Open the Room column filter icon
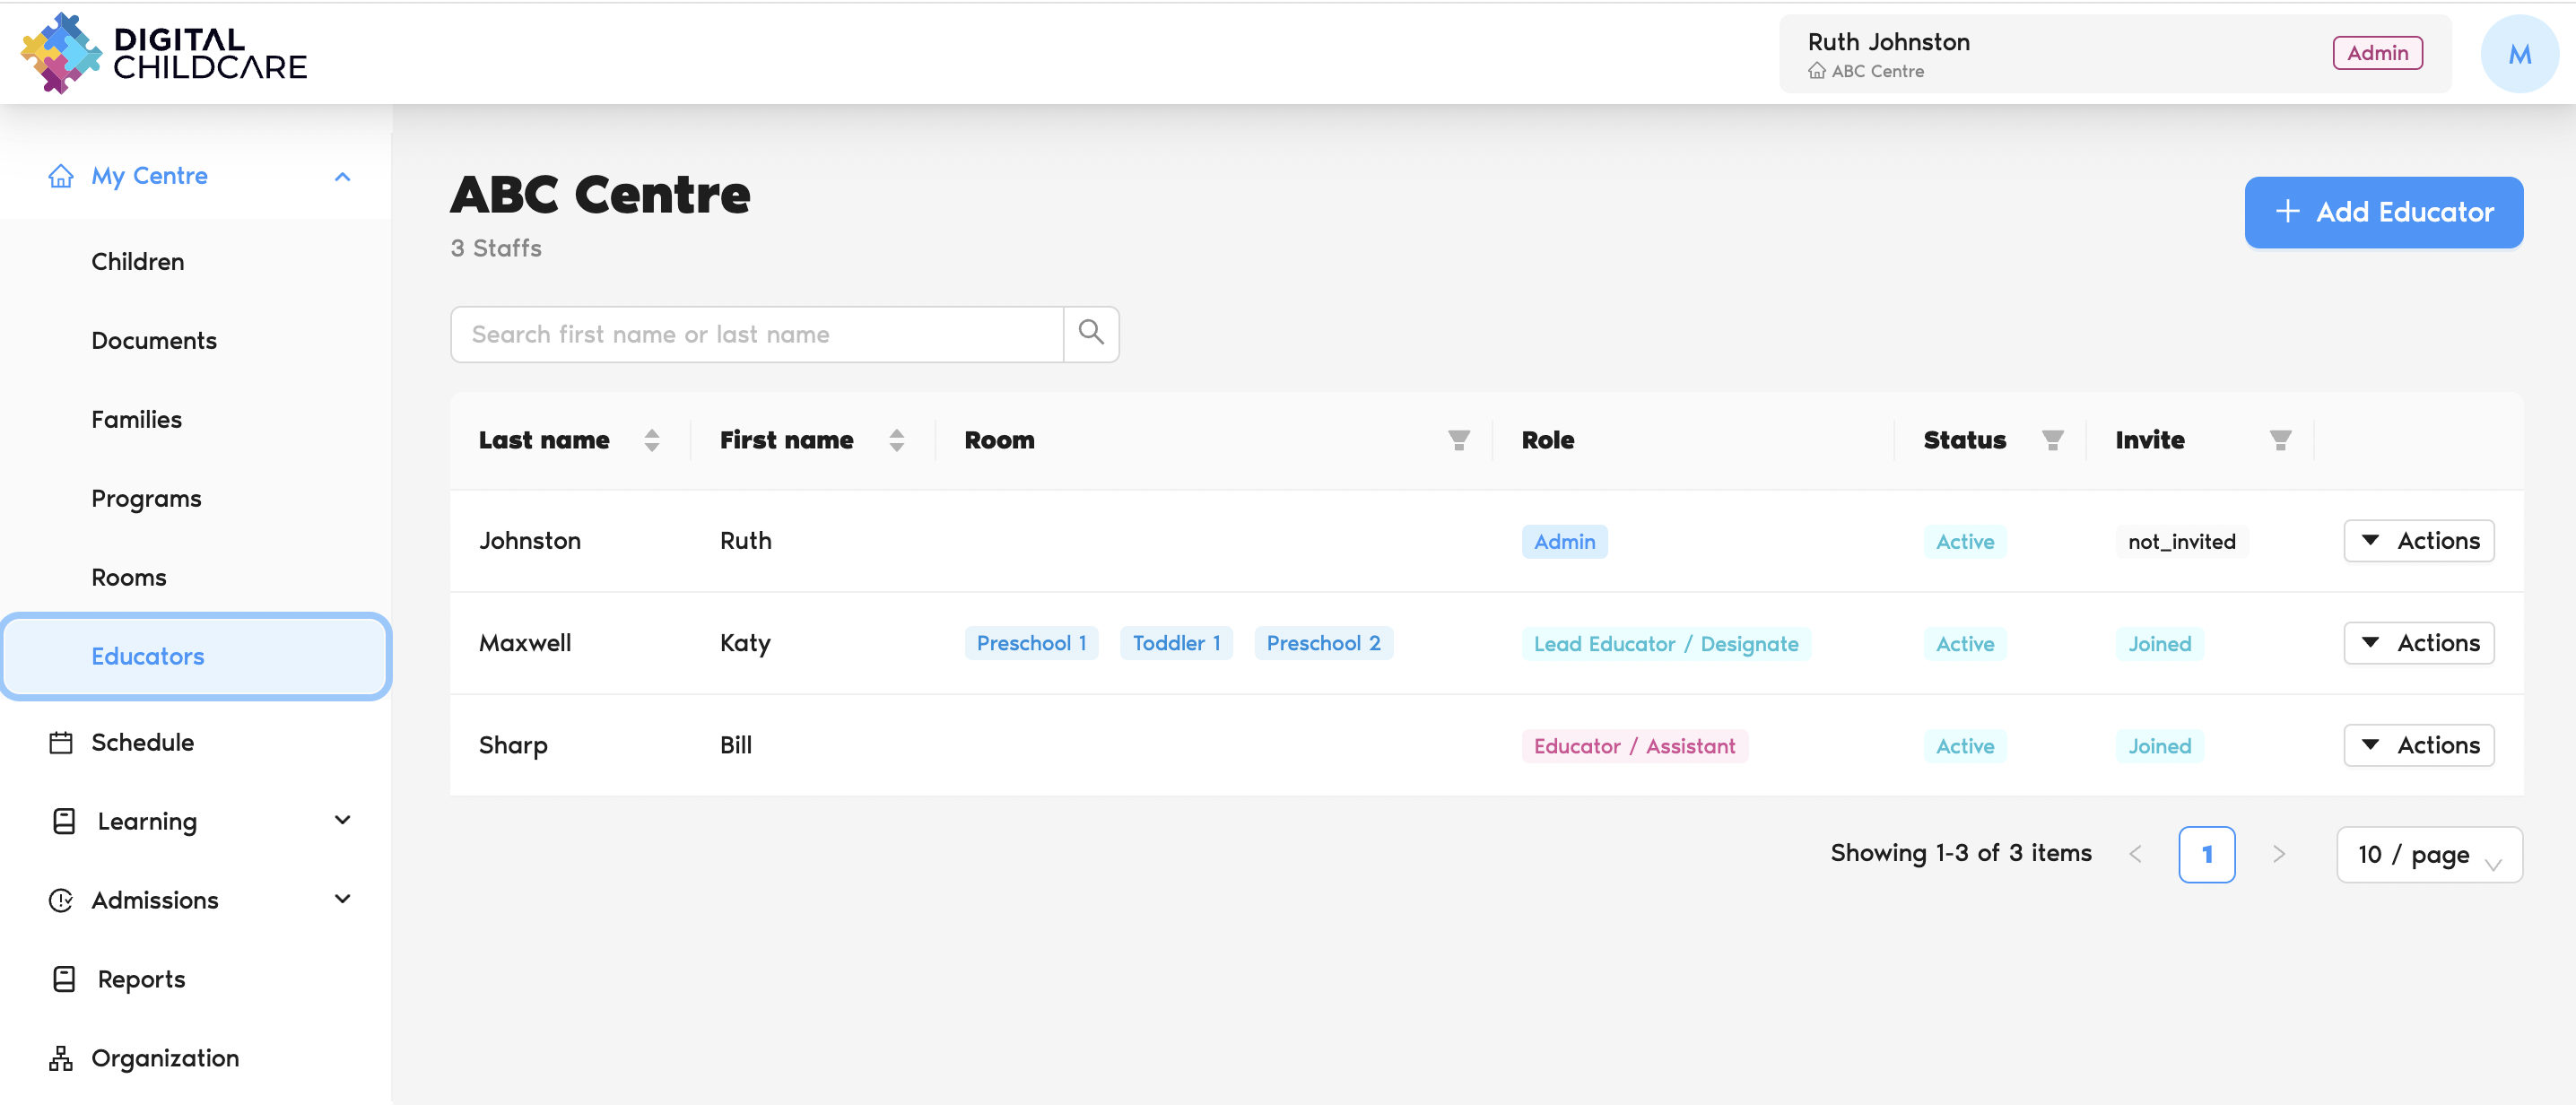This screenshot has width=2576, height=1105. click(x=1458, y=440)
